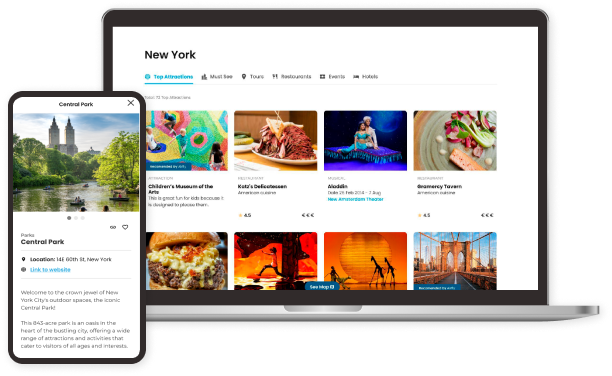This screenshot has height=376, width=612.
Task: Select third carousel dot under Central Park photo
Action: pos(82,218)
